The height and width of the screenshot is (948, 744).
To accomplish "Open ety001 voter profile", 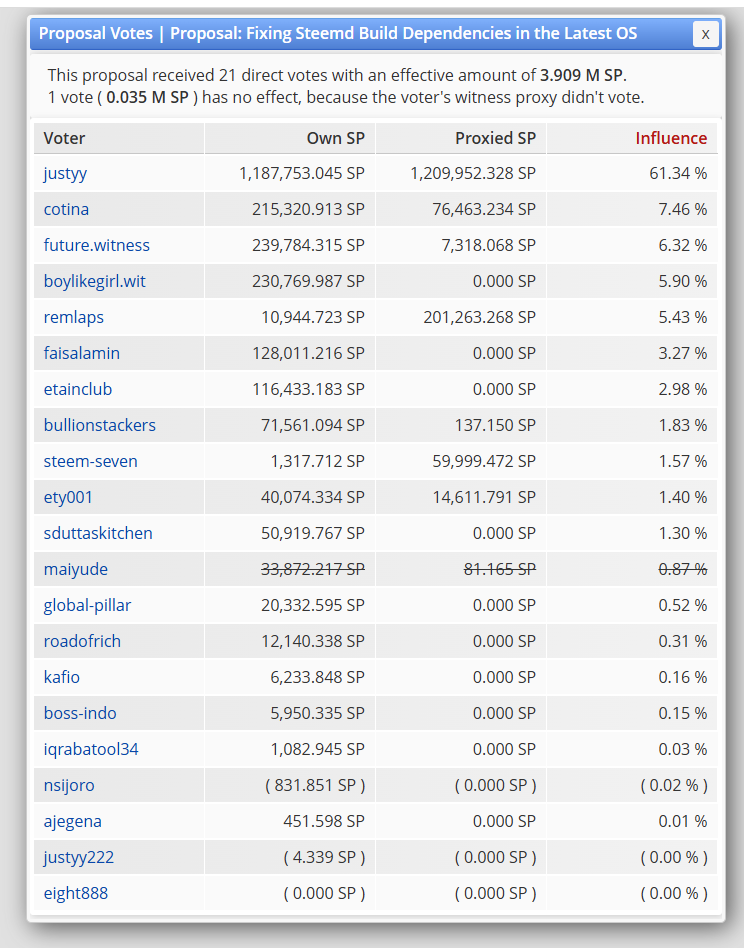I will point(68,498).
